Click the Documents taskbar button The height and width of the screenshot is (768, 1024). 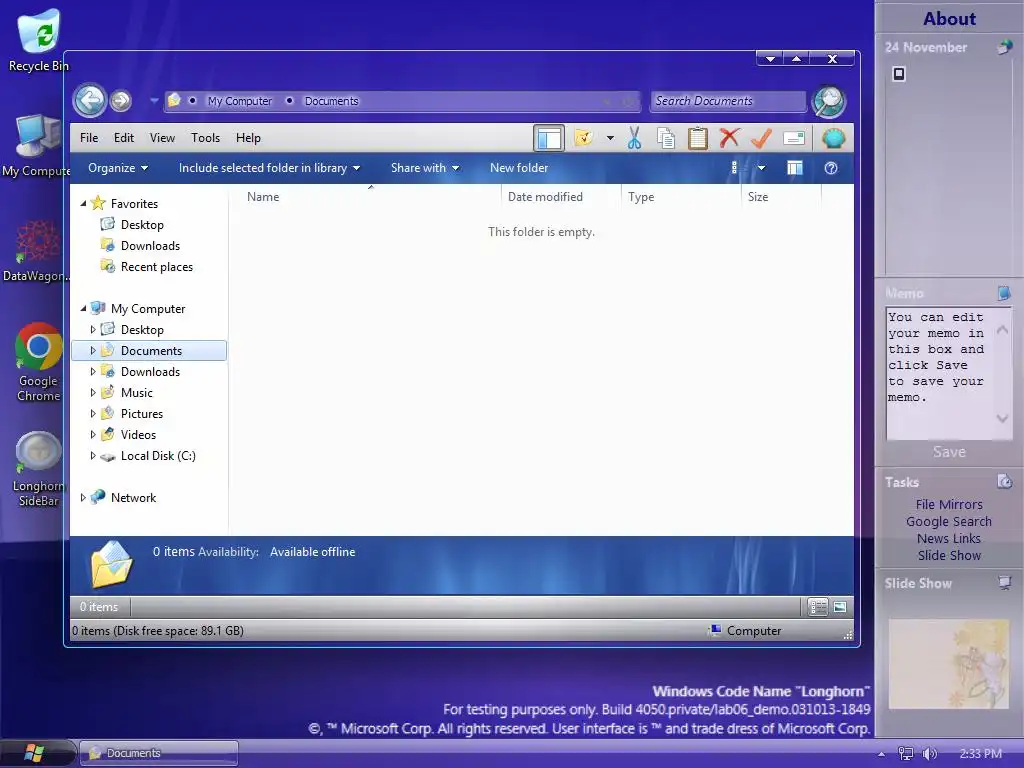[x=159, y=753]
